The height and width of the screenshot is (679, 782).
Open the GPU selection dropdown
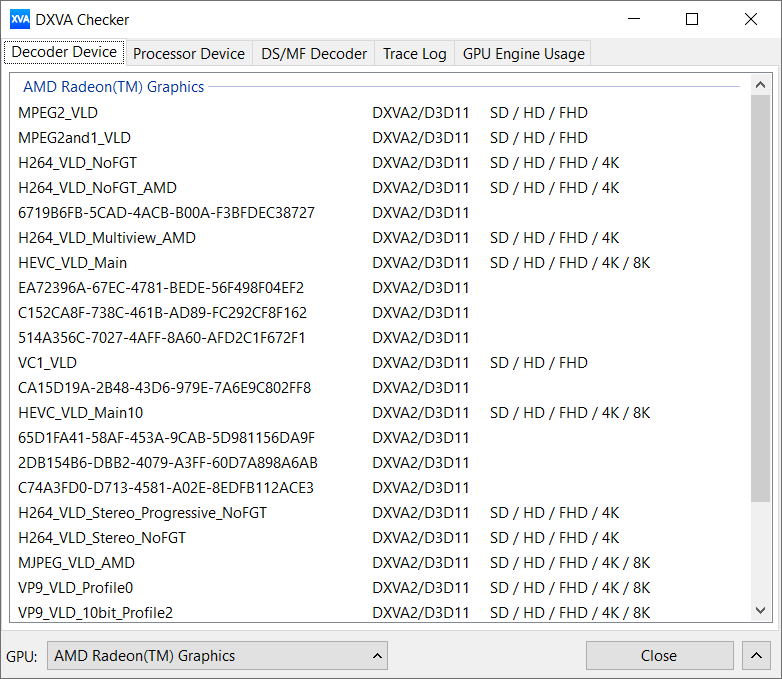217,656
